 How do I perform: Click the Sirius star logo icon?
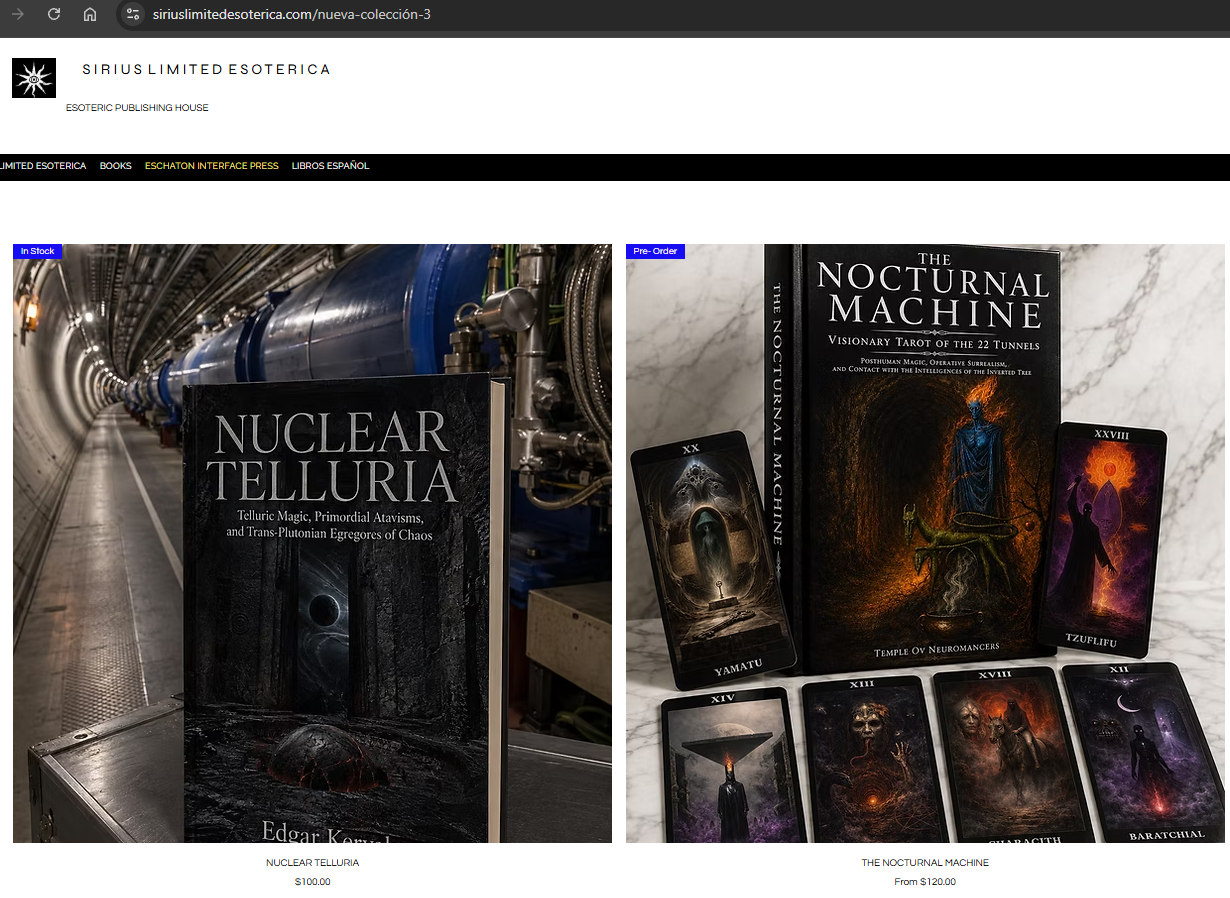(33, 78)
